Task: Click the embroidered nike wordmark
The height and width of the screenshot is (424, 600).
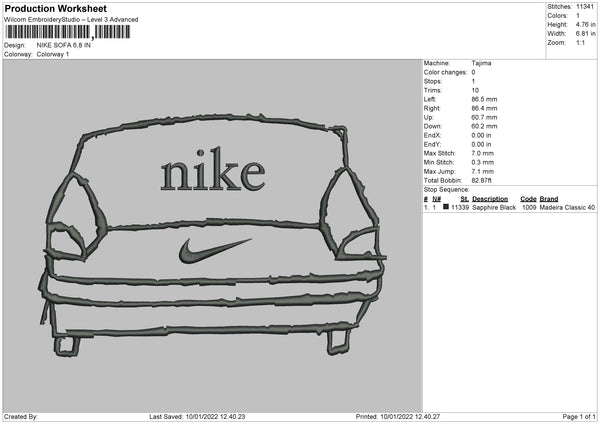Action: (x=213, y=170)
